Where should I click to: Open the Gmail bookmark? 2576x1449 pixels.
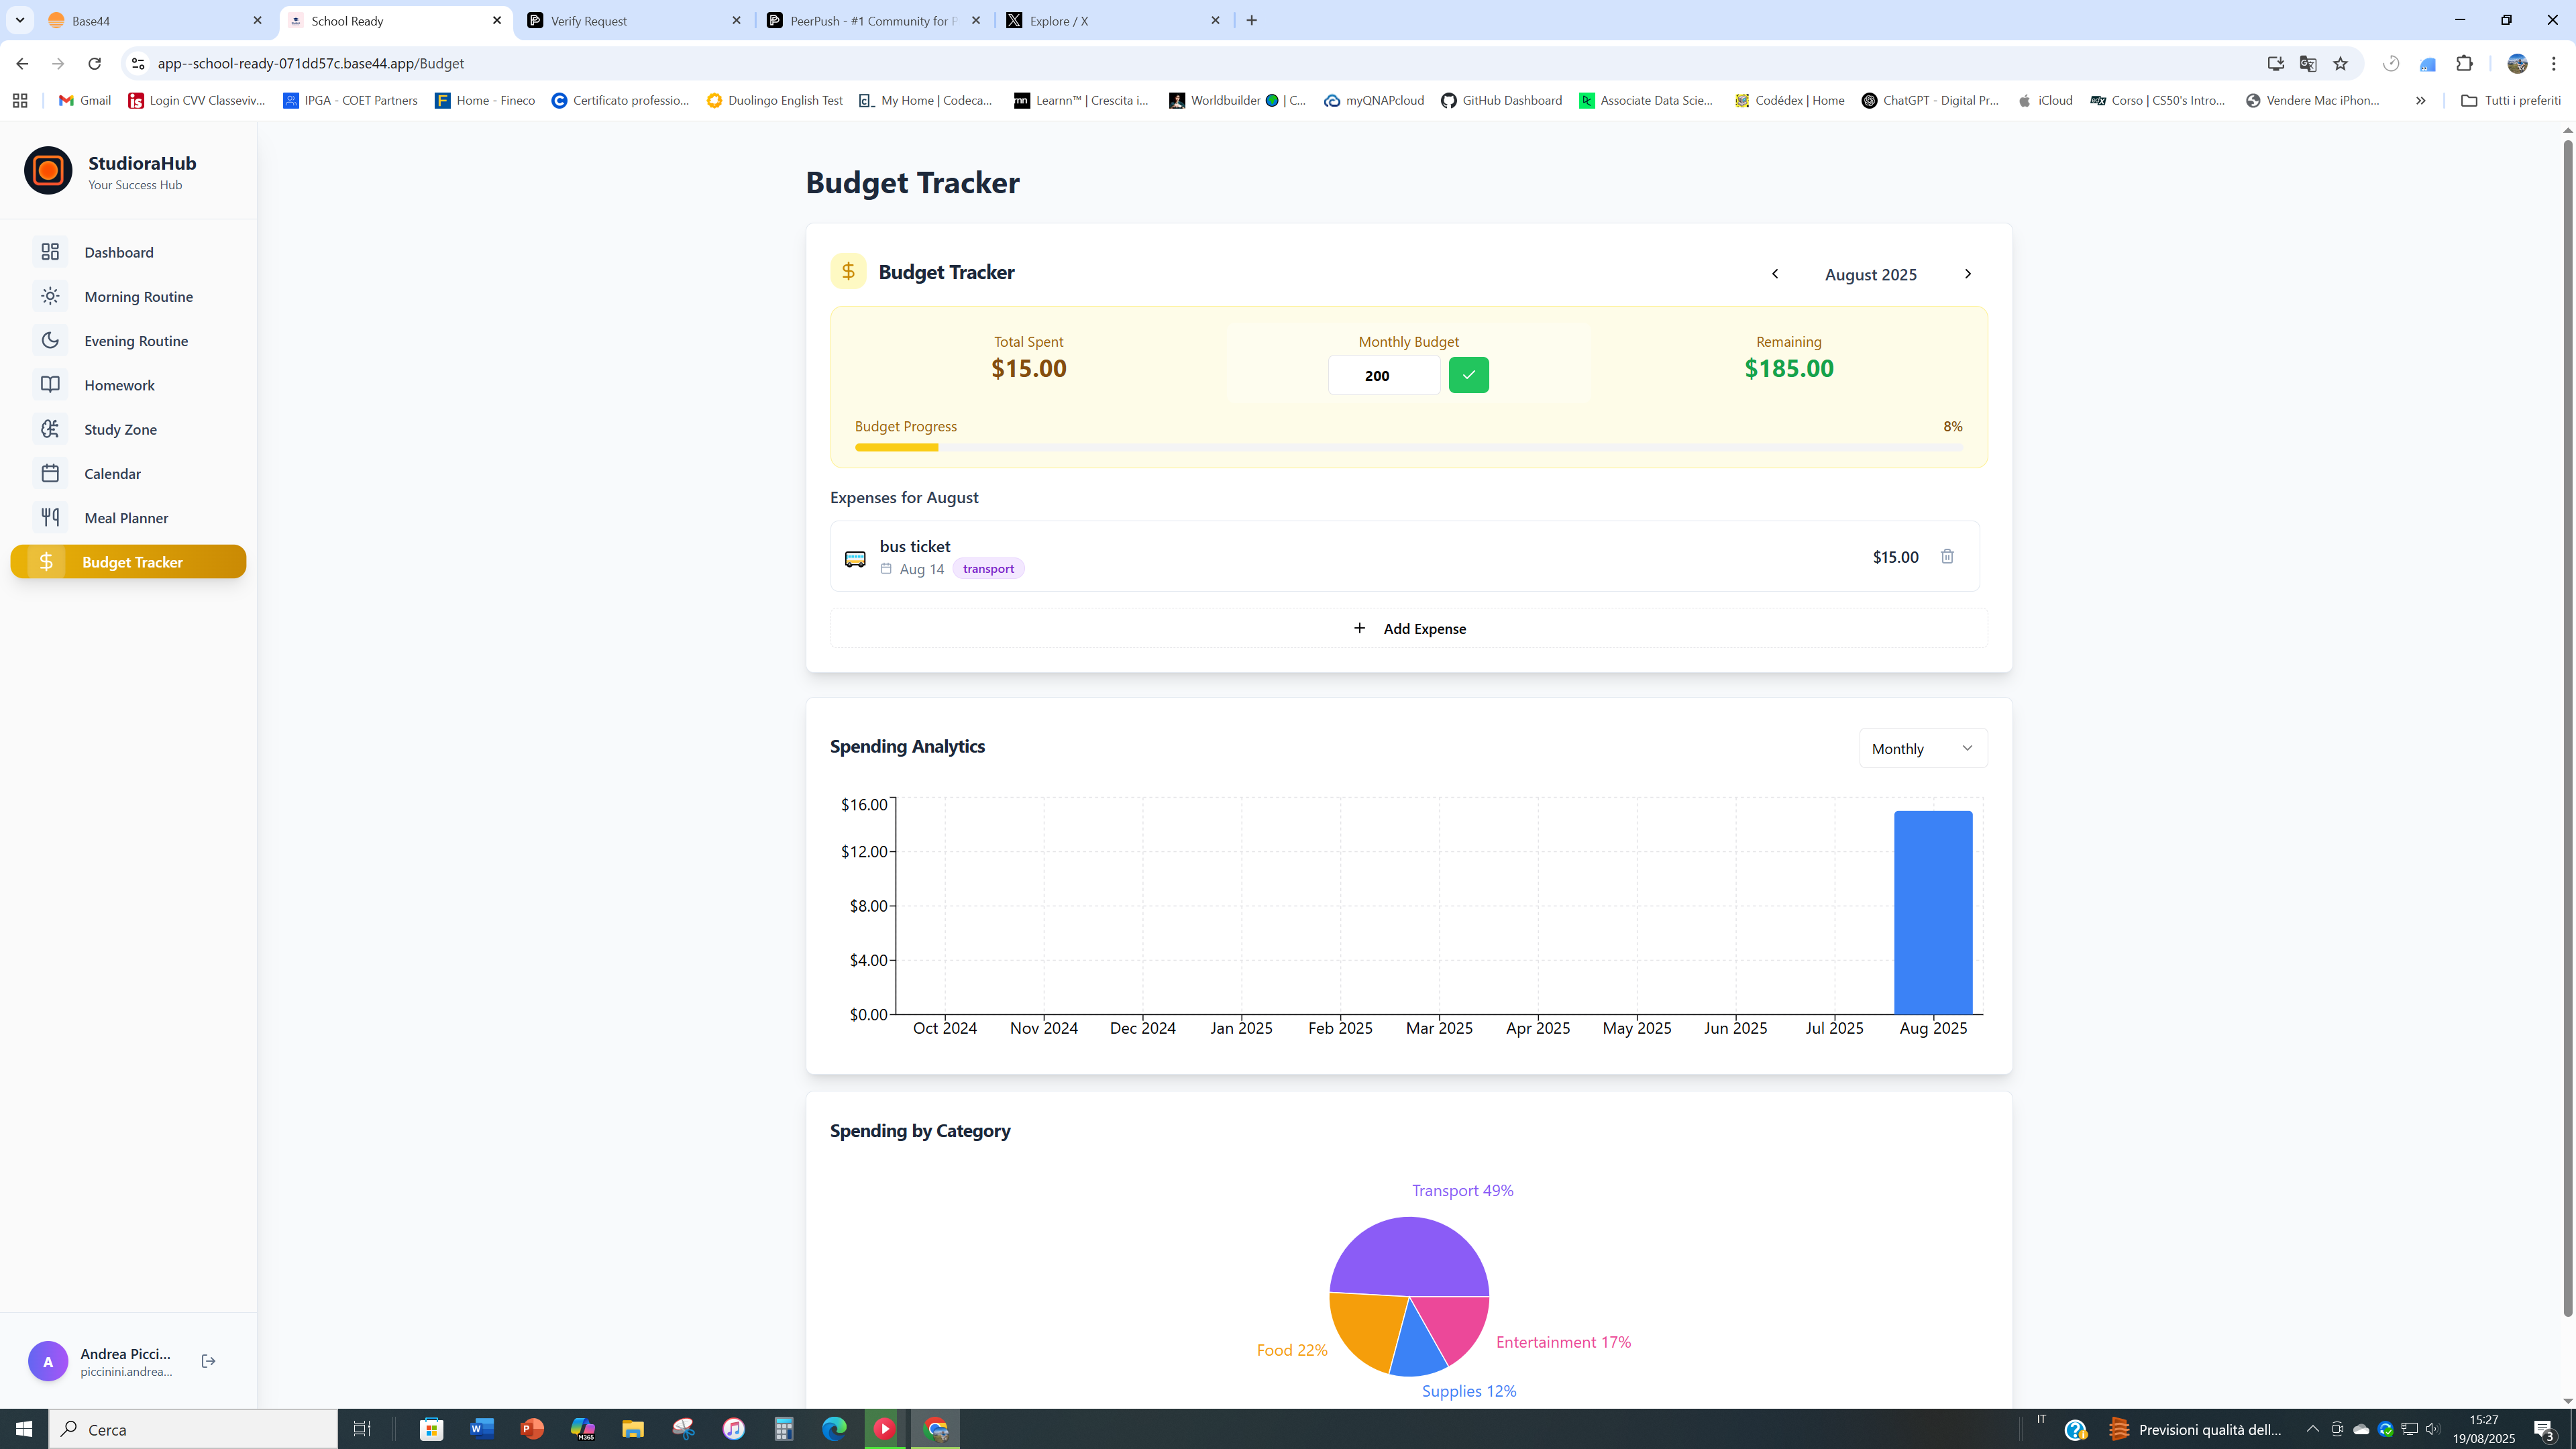tap(85, 100)
